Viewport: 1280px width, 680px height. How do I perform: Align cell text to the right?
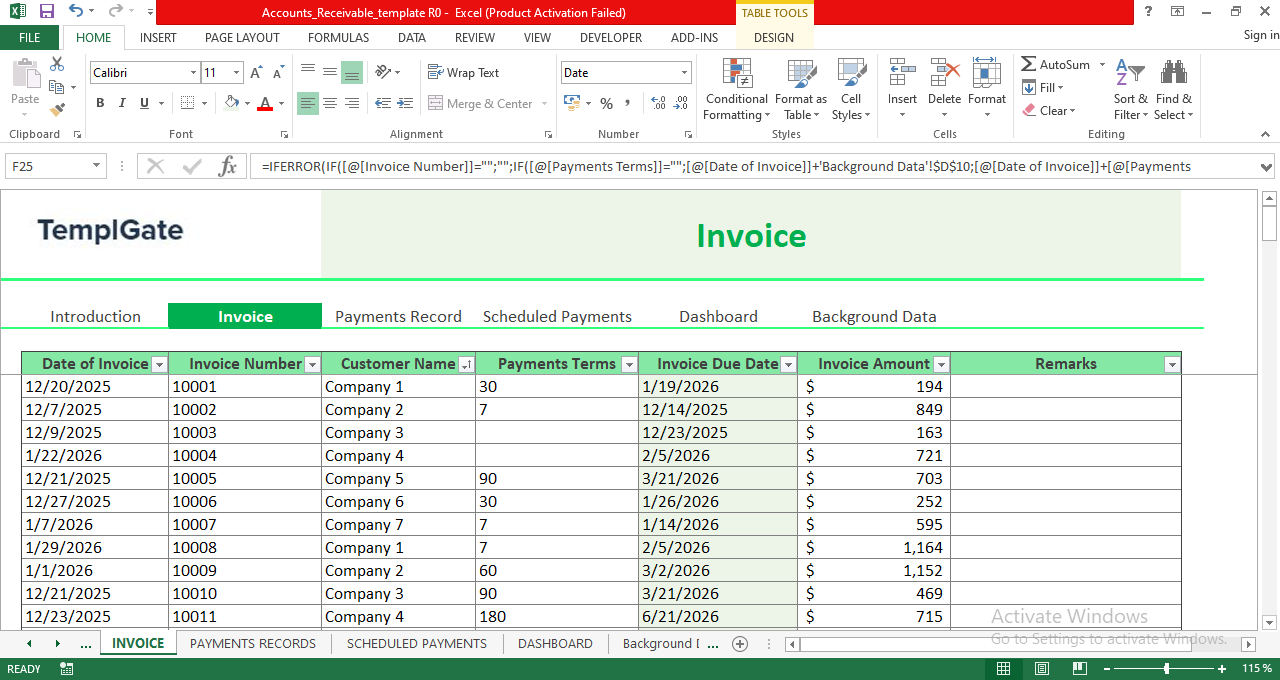(x=352, y=103)
